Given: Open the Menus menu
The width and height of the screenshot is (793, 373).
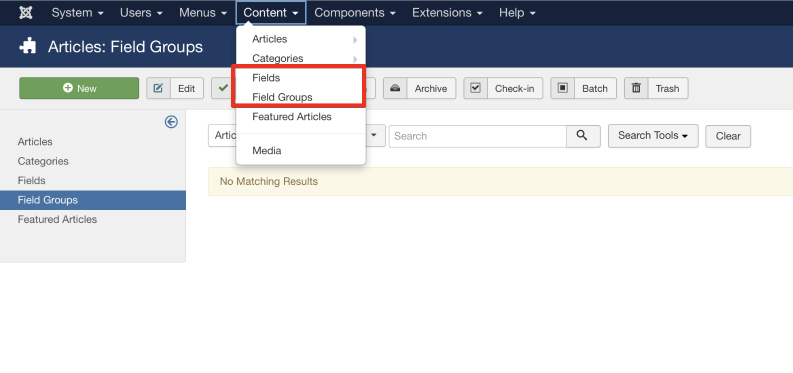Looking at the screenshot, I should 203,13.
